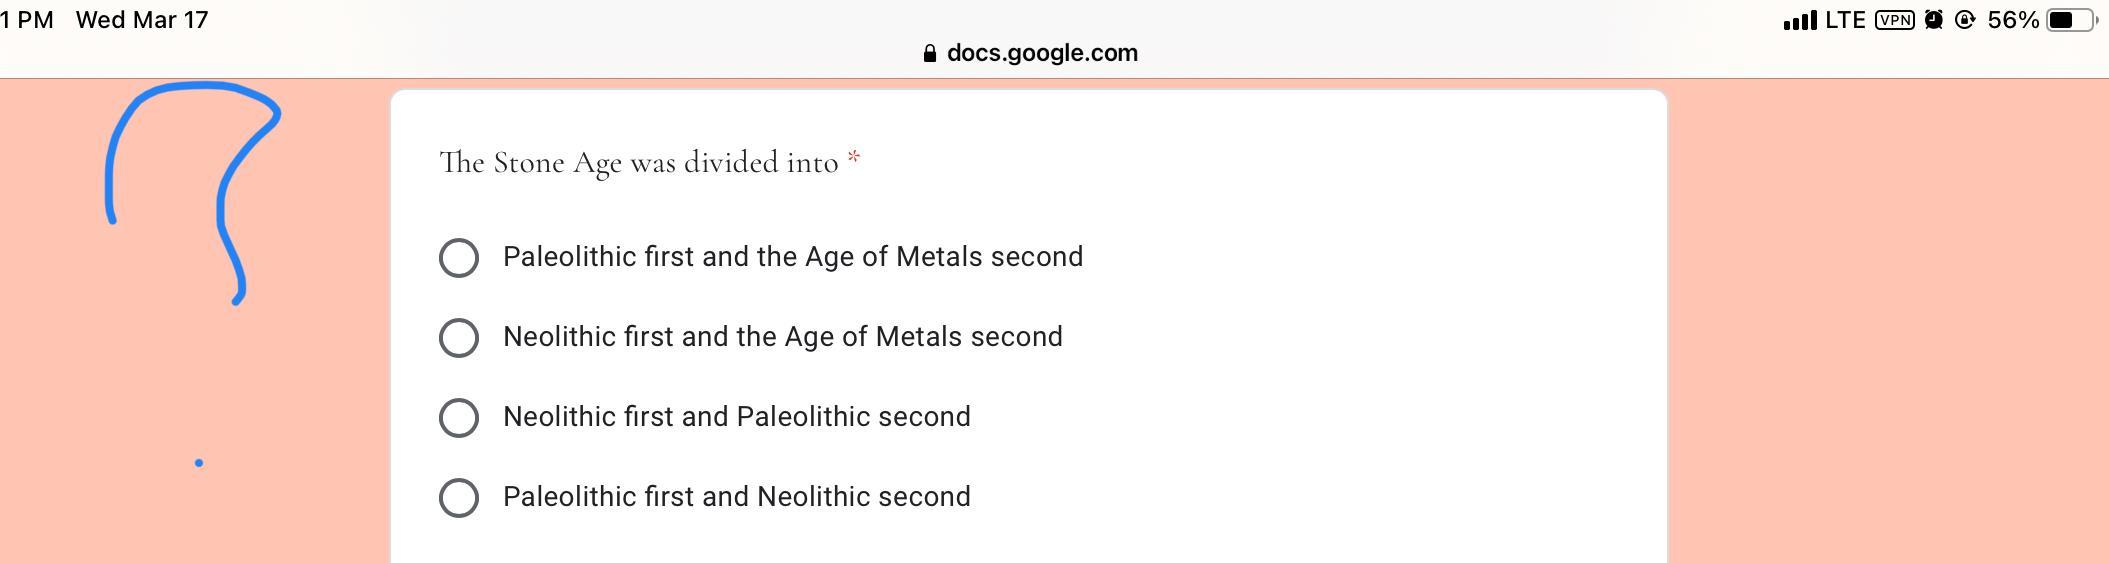Select radio circle for Paleolithic first, Neolithic second
This screenshot has height=563, width=2109.
(x=459, y=498)
